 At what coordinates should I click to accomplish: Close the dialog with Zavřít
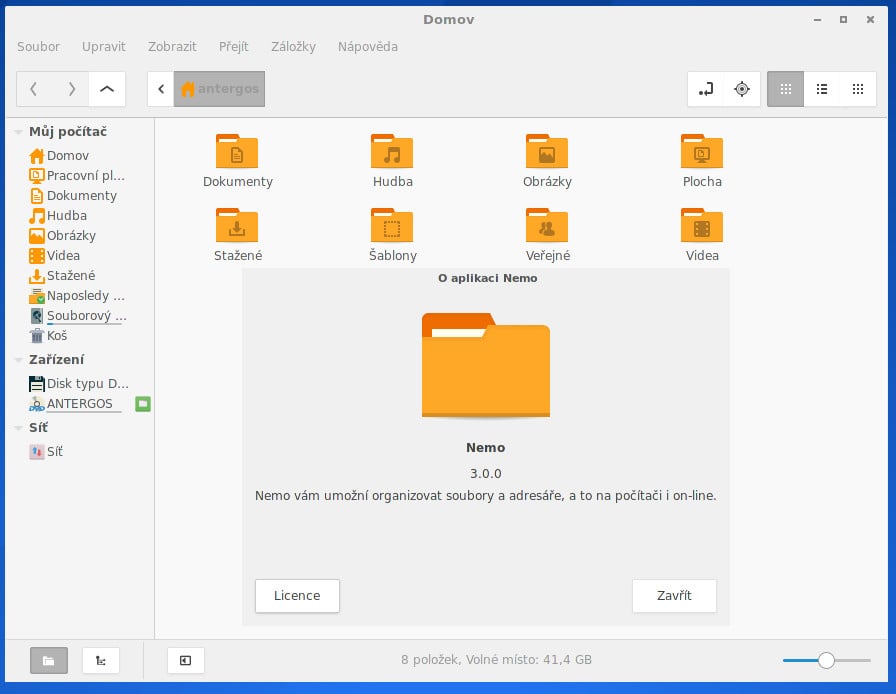coord(674,595)
